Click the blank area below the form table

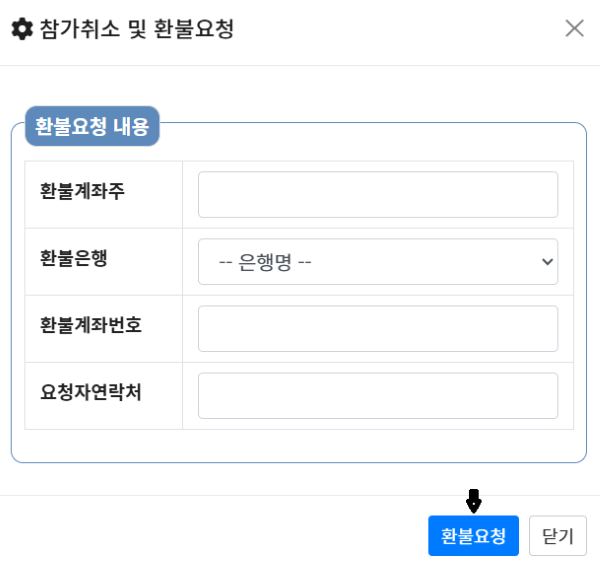click(x=298, y=446)
